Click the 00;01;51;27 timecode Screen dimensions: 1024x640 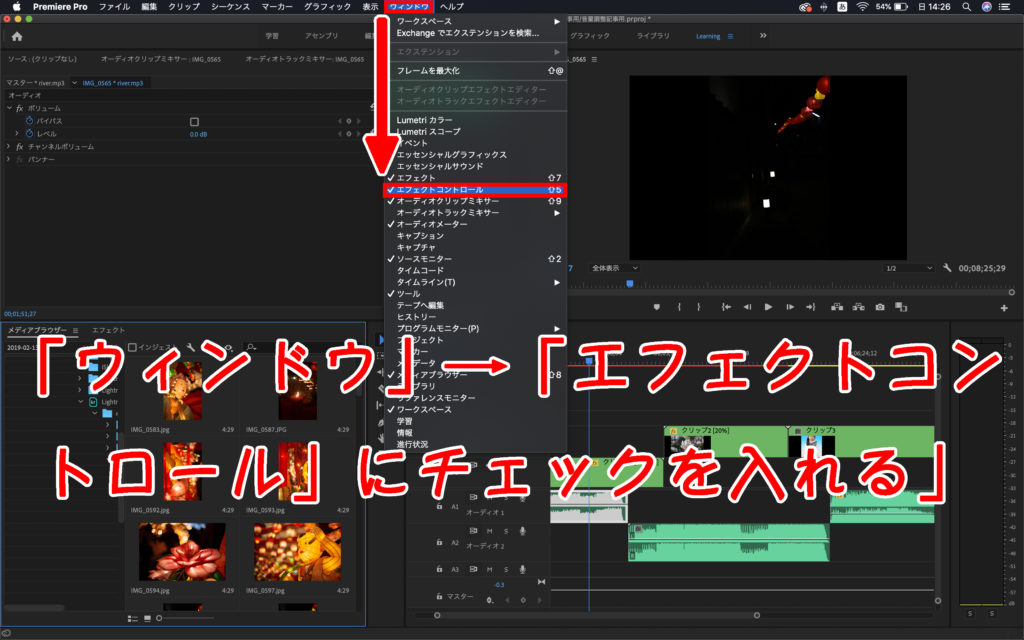pyautogui.click(x=20, y=314)
